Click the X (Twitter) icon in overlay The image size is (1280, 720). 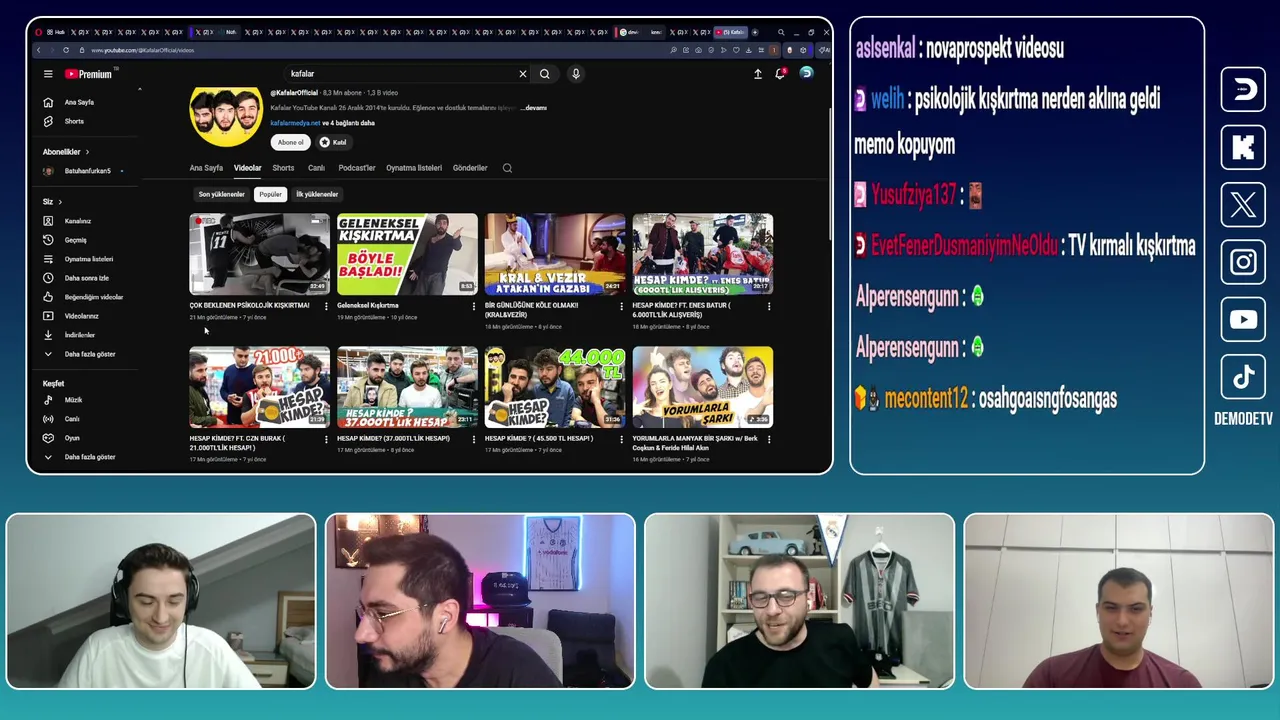click(1243, 205)
